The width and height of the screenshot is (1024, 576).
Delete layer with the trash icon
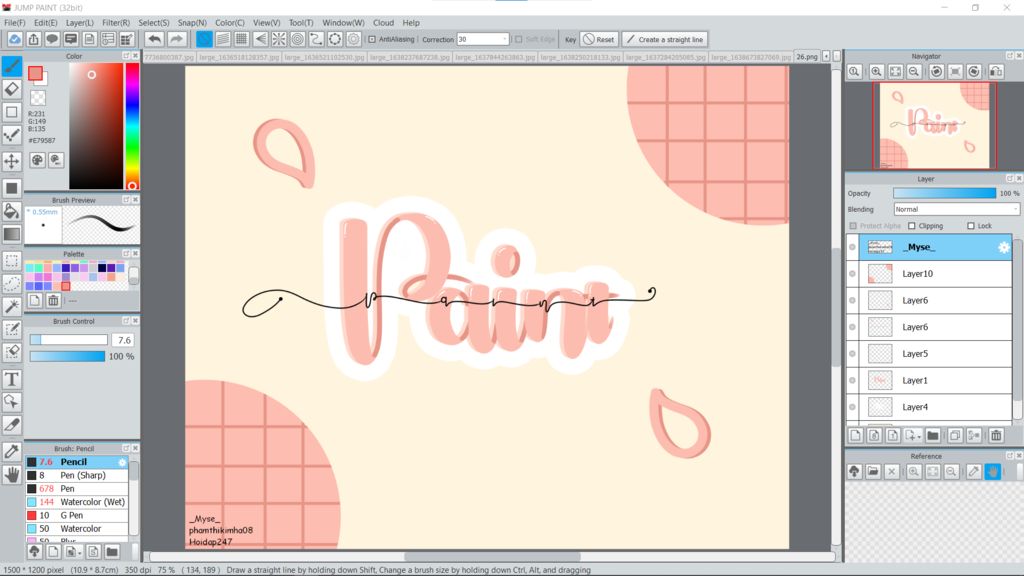click(x=996, y=436)
